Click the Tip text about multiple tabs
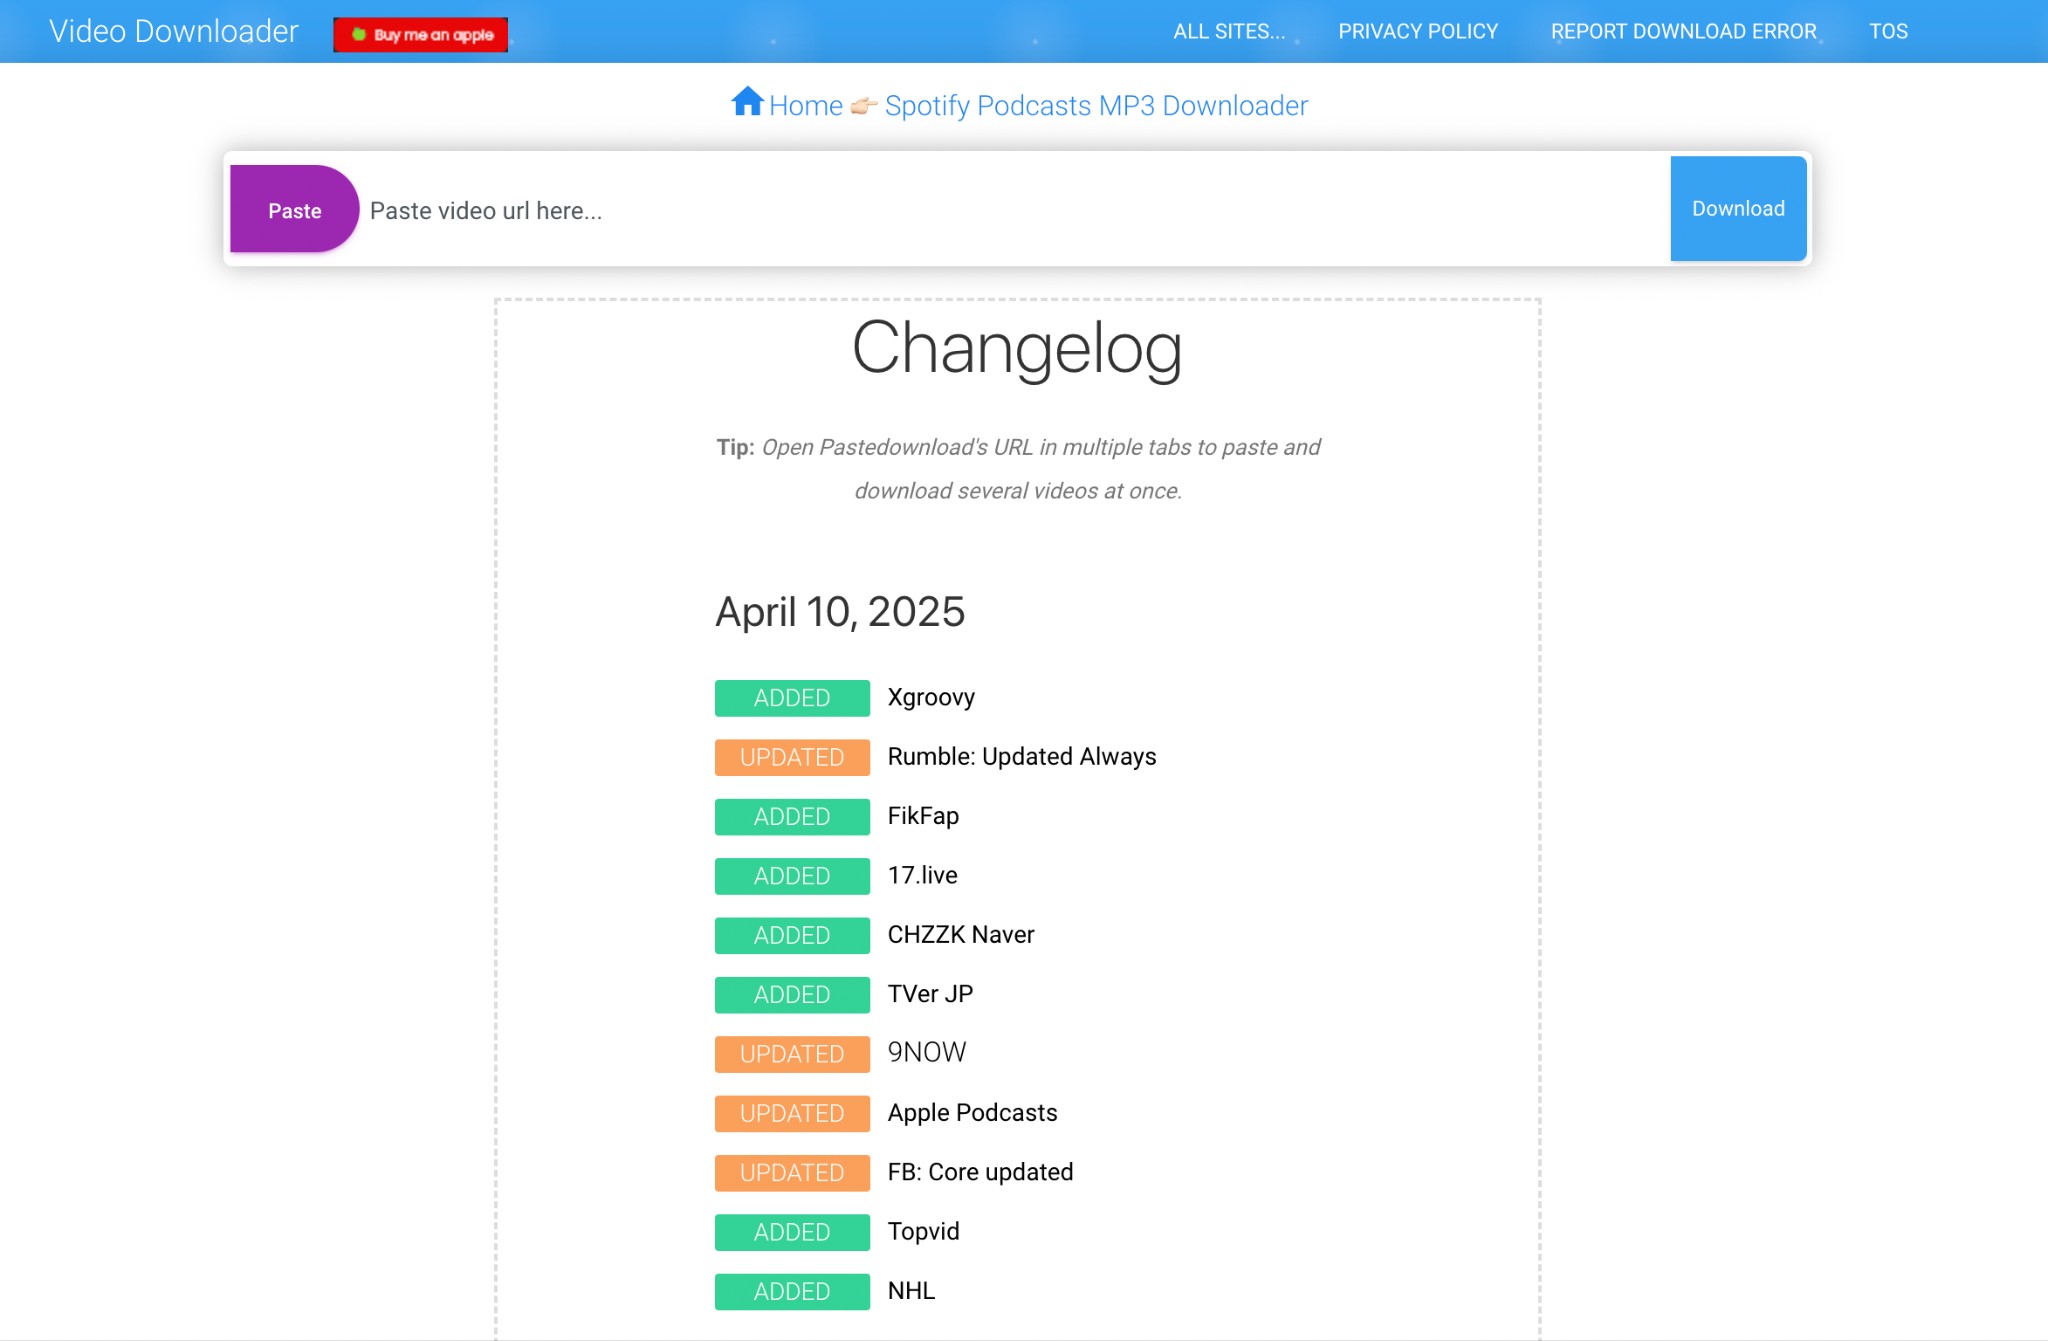This screenshot has height=1341, width=2048. pyautogui.click(x=1018, y=468)
